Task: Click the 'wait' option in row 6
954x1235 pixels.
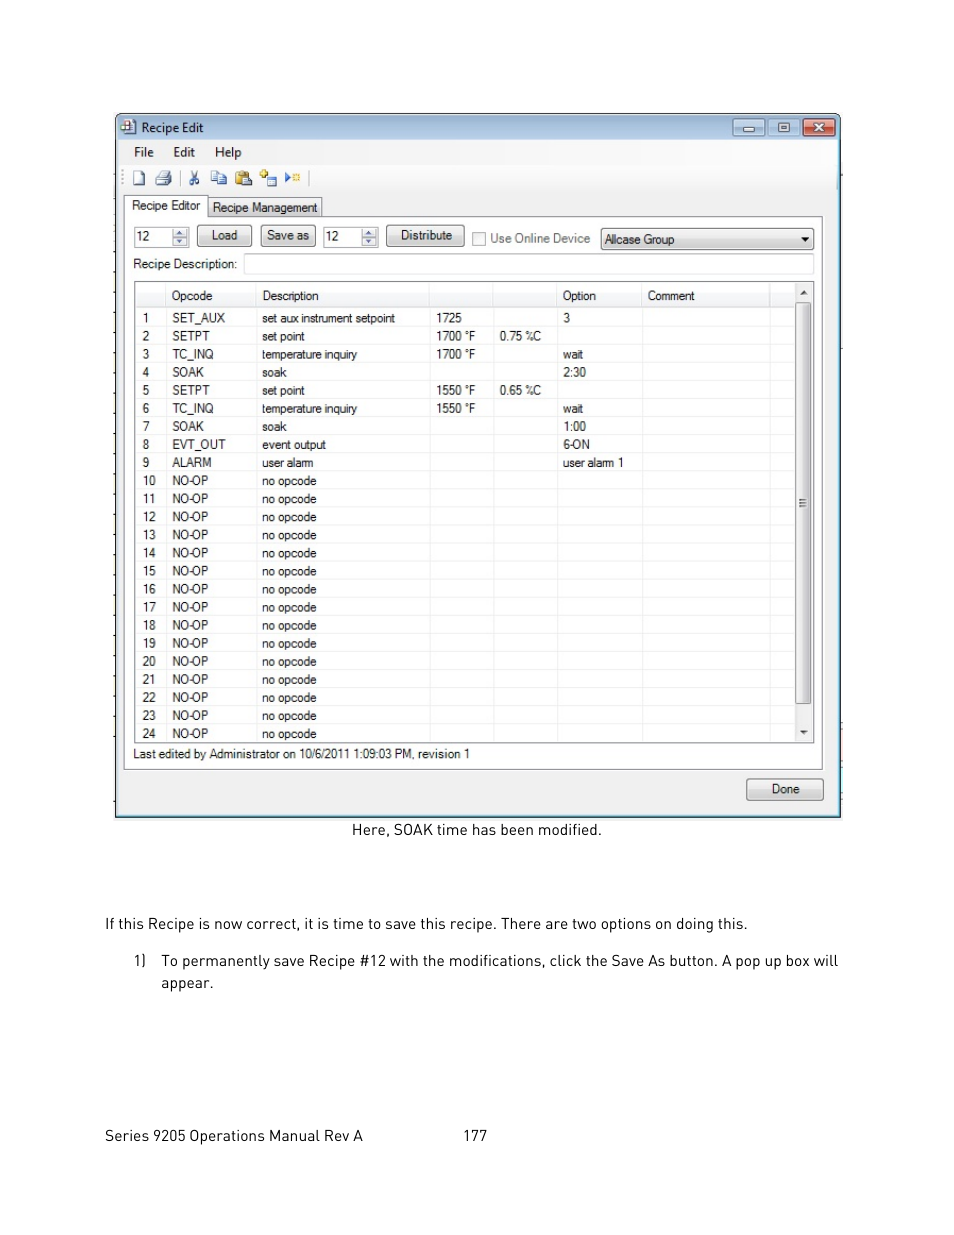Action: [x=573, y=408]
